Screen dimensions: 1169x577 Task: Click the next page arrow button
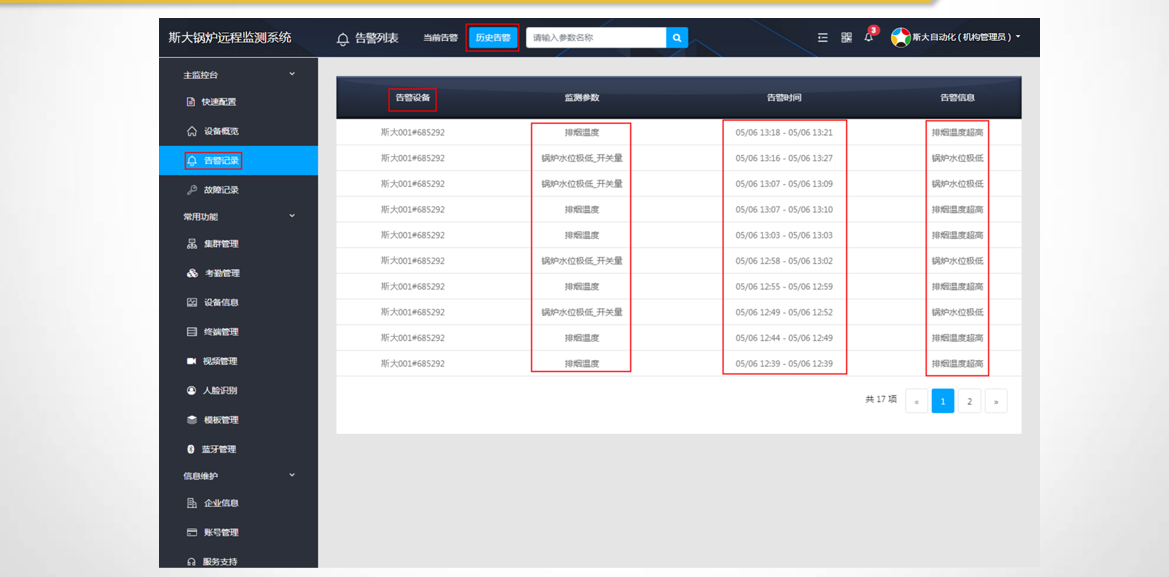(x=995, y=402)
